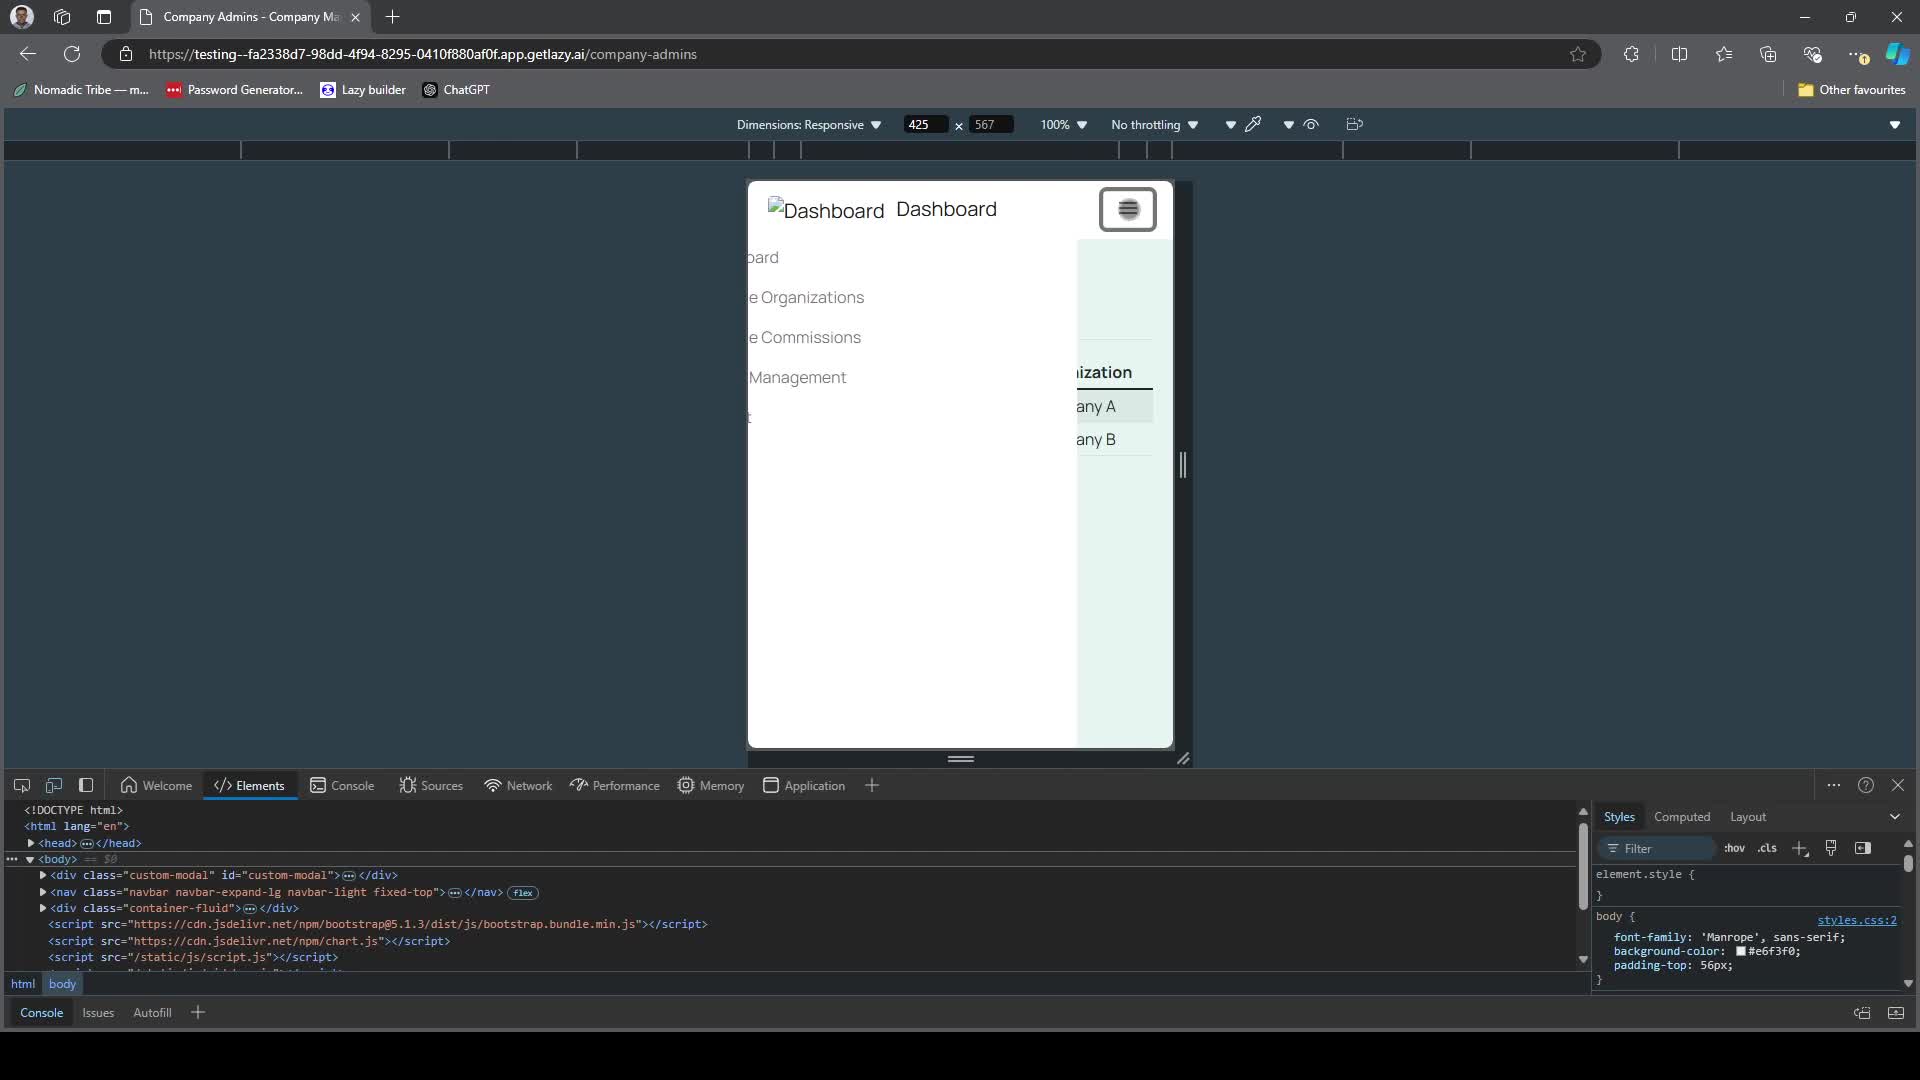
Task: Expand the head element node
Action: [31, 843]
